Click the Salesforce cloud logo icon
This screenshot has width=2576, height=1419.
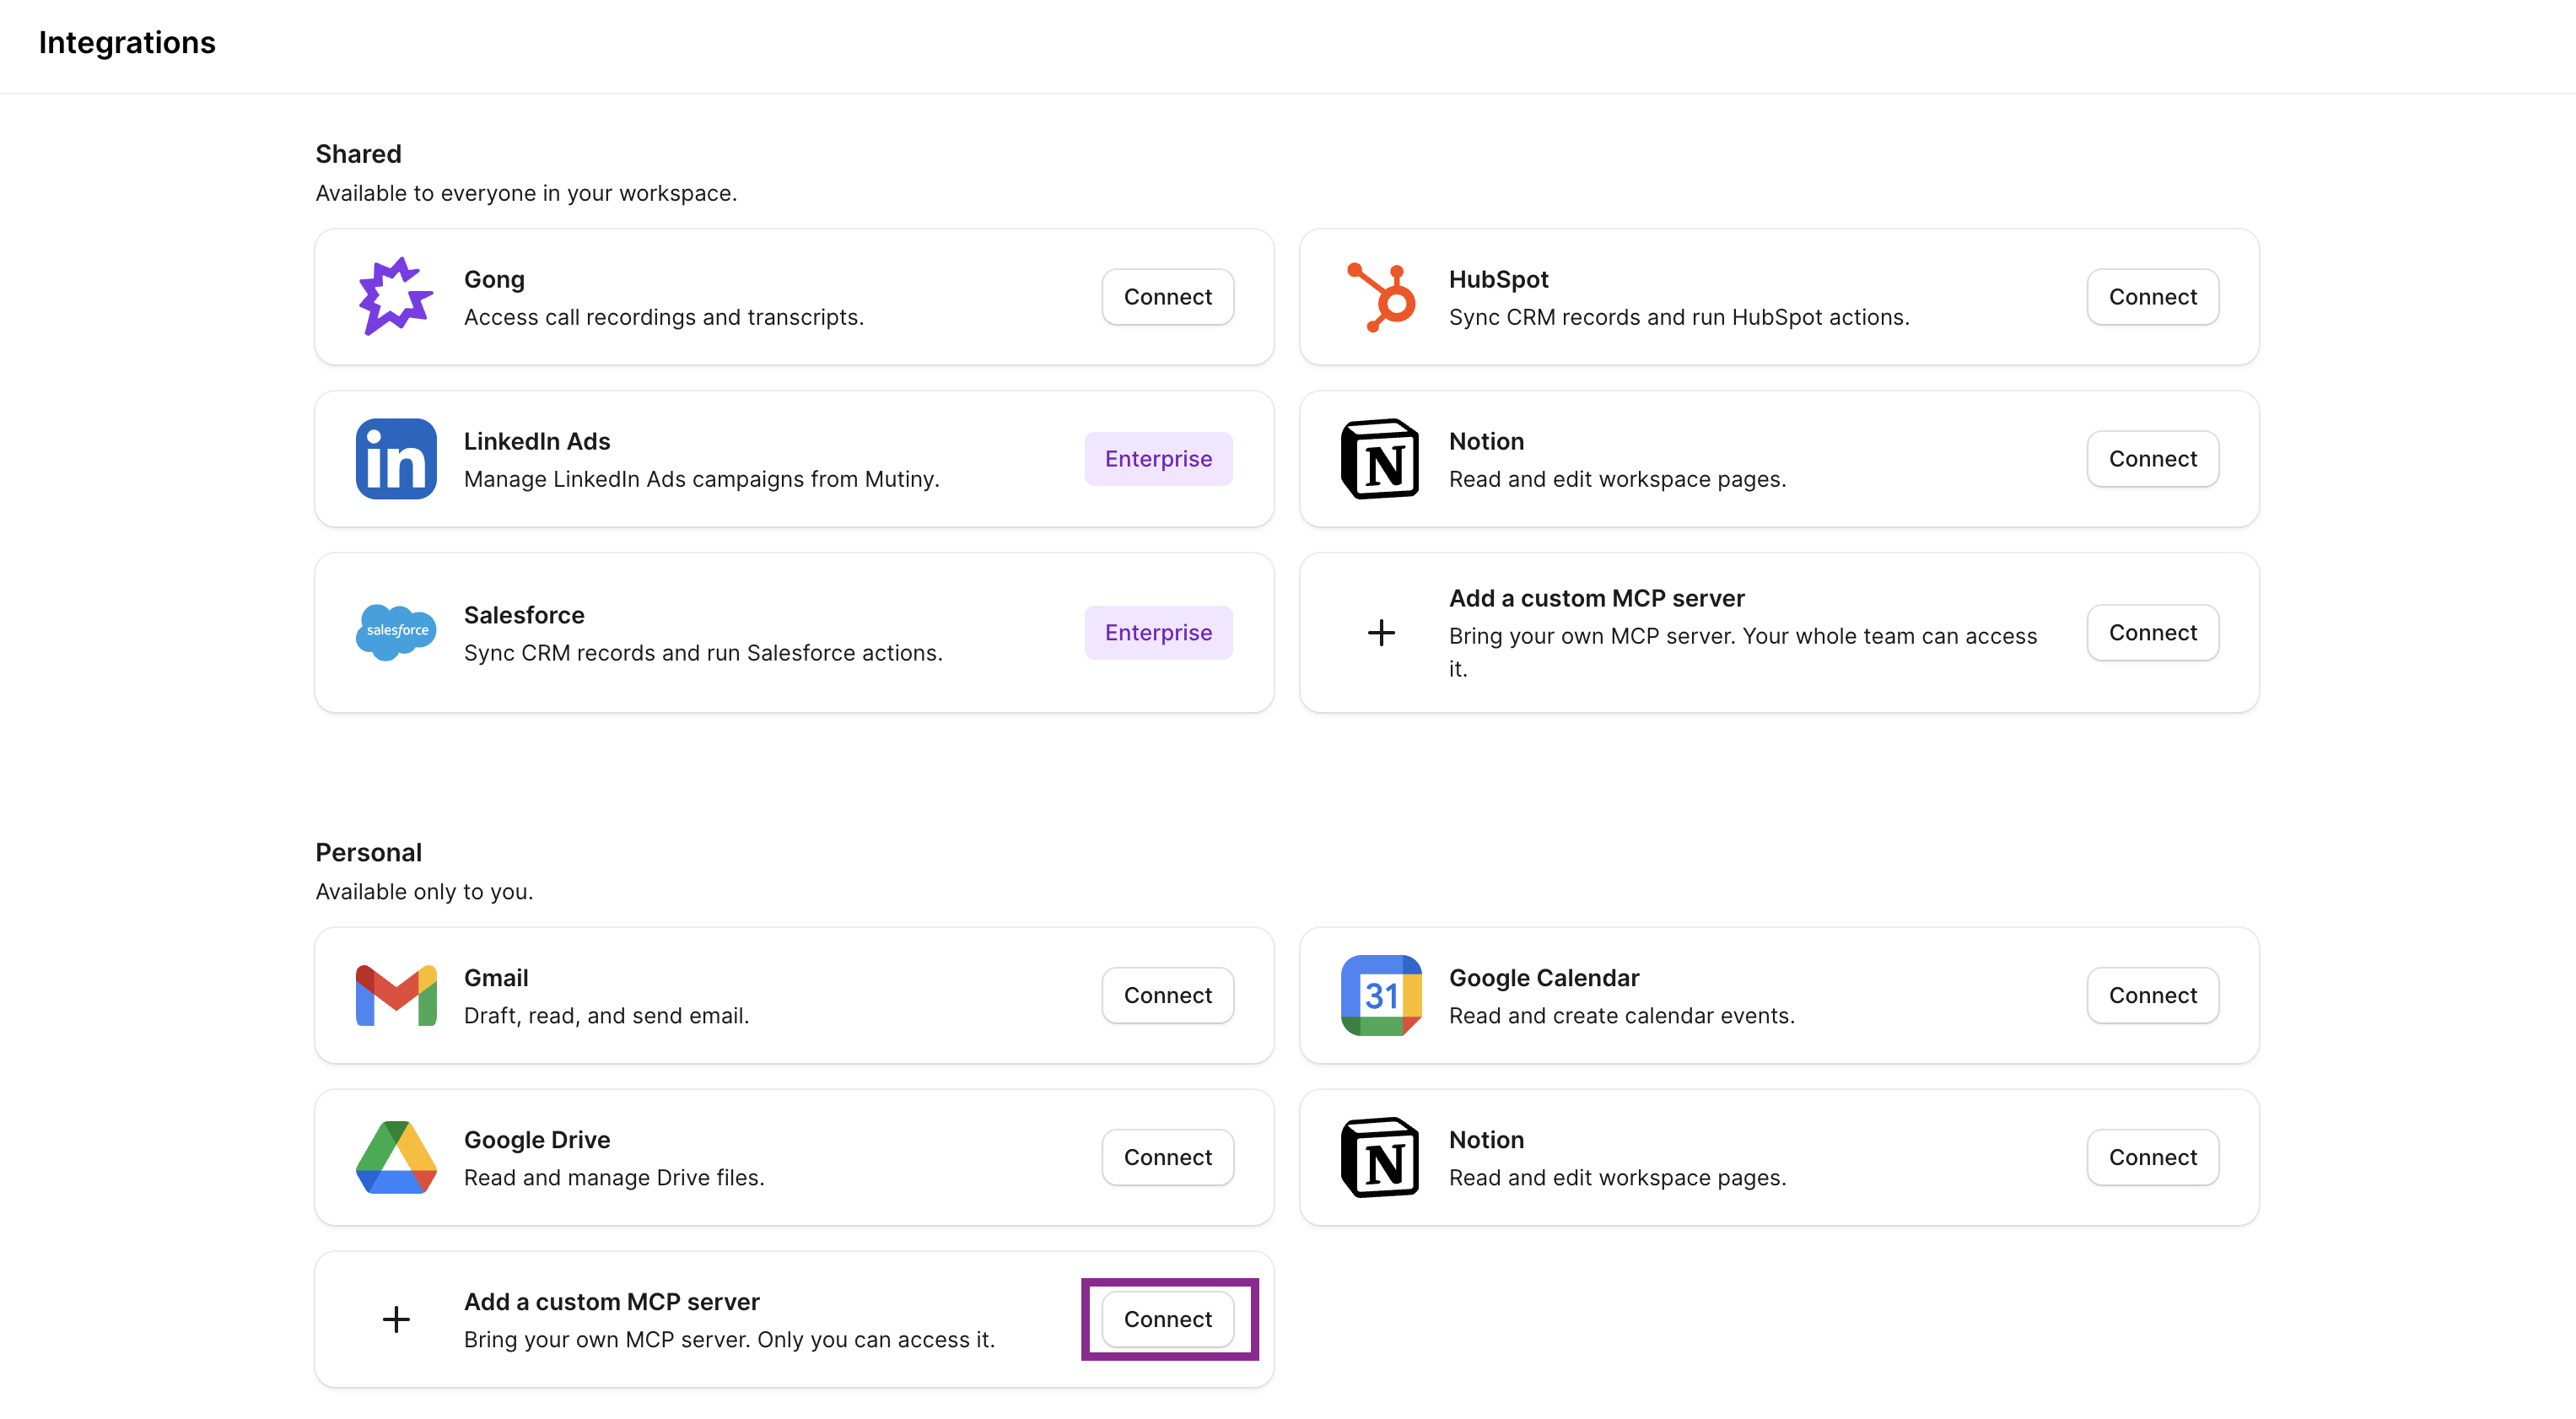coord(396,632)
